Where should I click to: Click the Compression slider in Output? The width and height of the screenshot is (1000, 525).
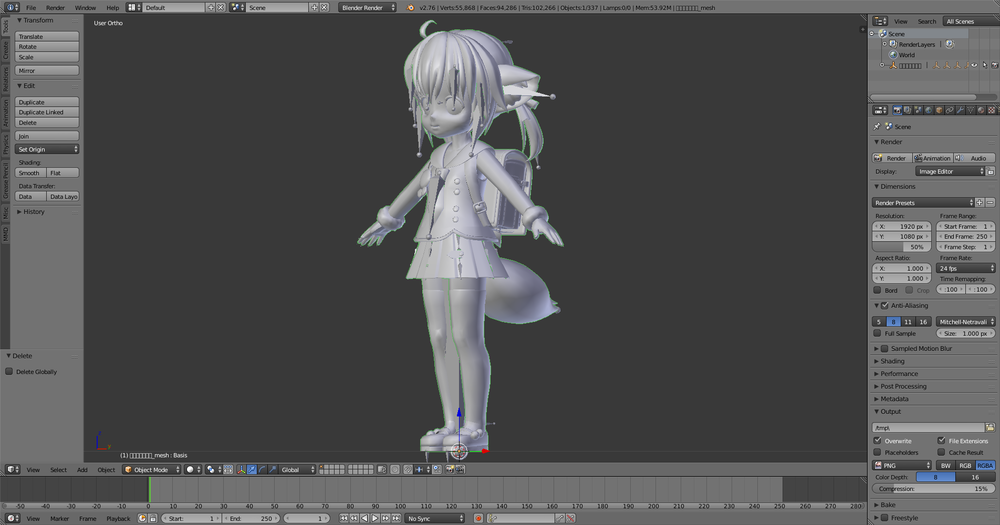pos(933,489)
